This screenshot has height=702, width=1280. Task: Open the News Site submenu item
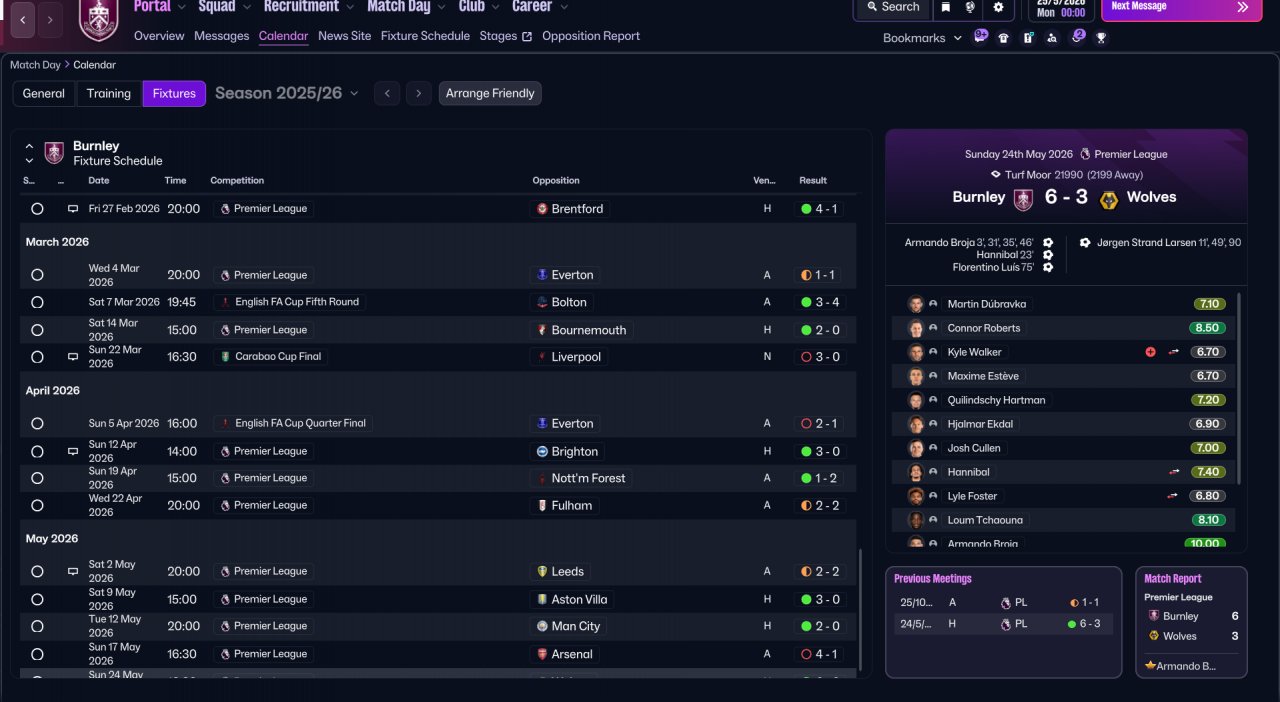point(345,36)
